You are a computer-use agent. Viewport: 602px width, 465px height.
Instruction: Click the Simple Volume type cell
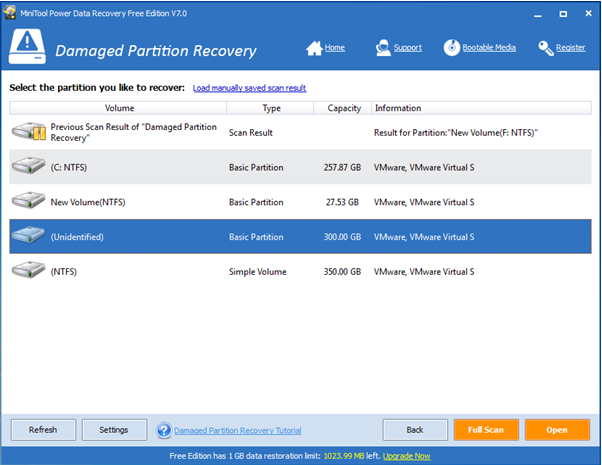(x=258, y=271)
